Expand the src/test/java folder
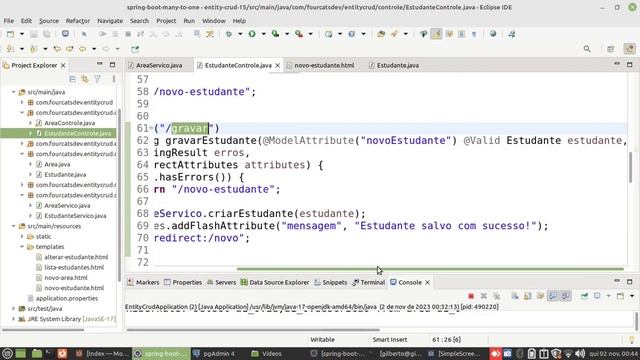The width and height of the screenshot is (640, 360). click(x=13, y=309)
